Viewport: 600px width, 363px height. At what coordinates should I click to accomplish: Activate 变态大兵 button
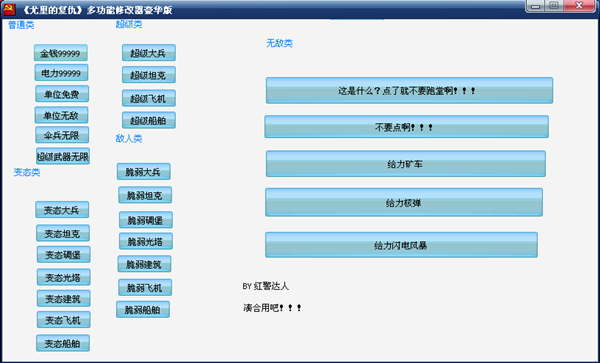62,210
